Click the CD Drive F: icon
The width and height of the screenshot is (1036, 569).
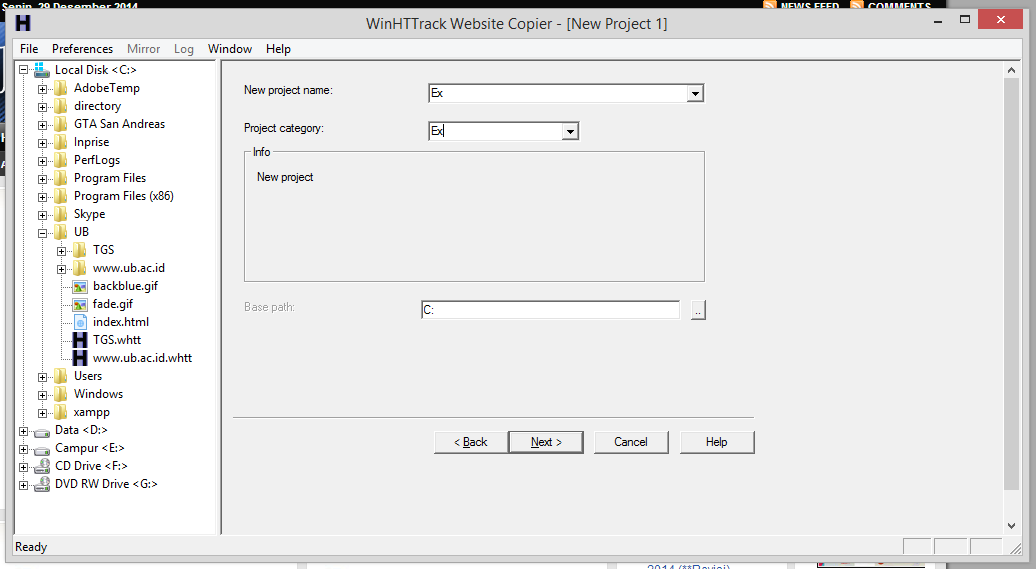click(42, 466)
